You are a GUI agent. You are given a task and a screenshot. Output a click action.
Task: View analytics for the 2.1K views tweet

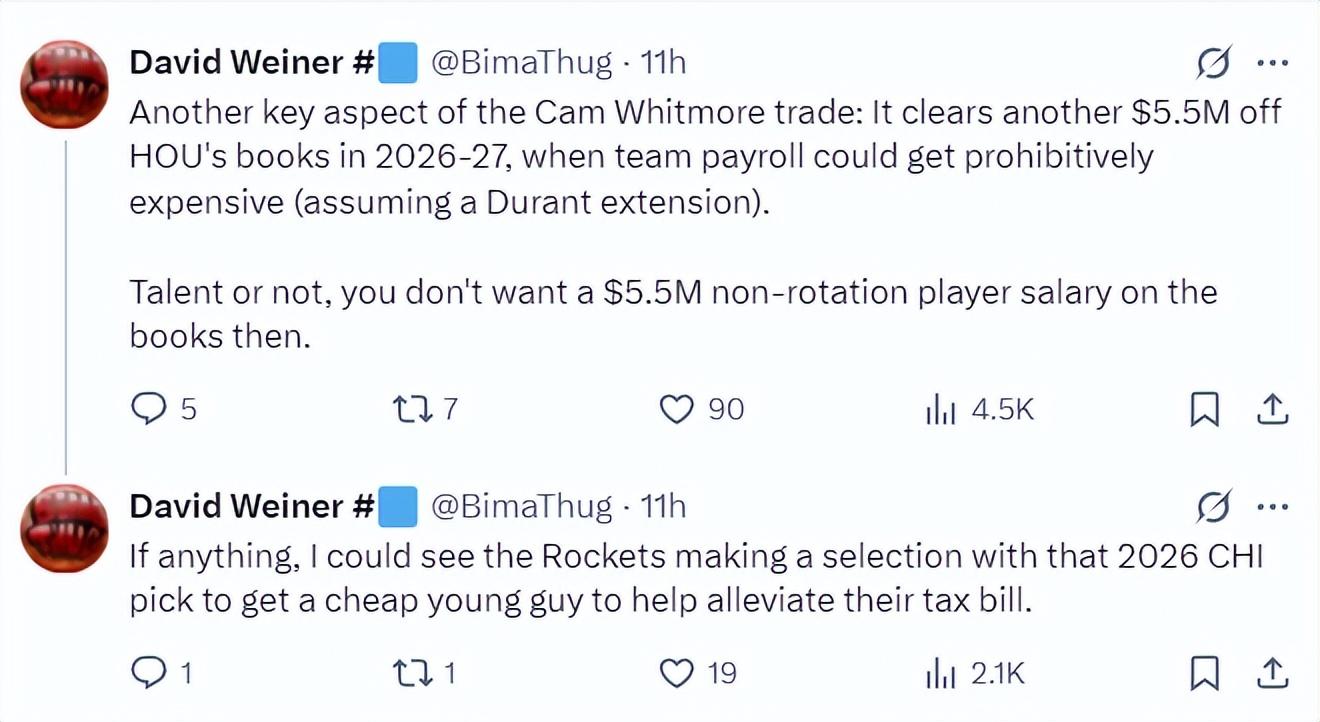tap(941, 675)
